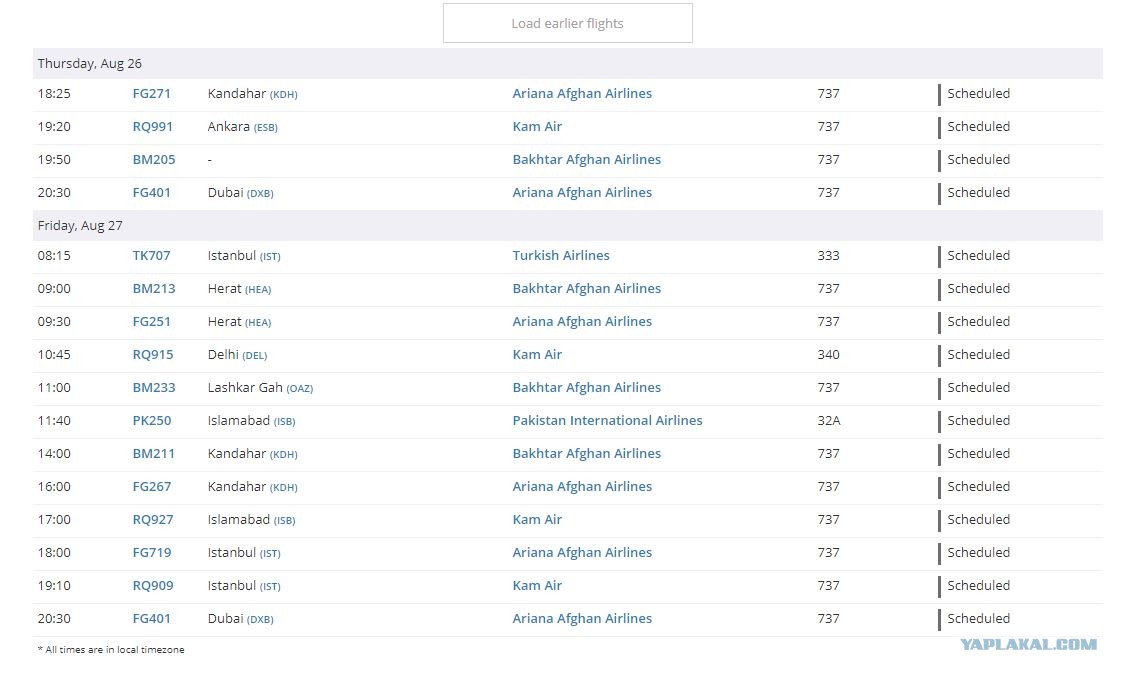Viewport: 1123px width, 674px height.
Task: Click Friday, Aug 27 date header
Action: point(79,226)
